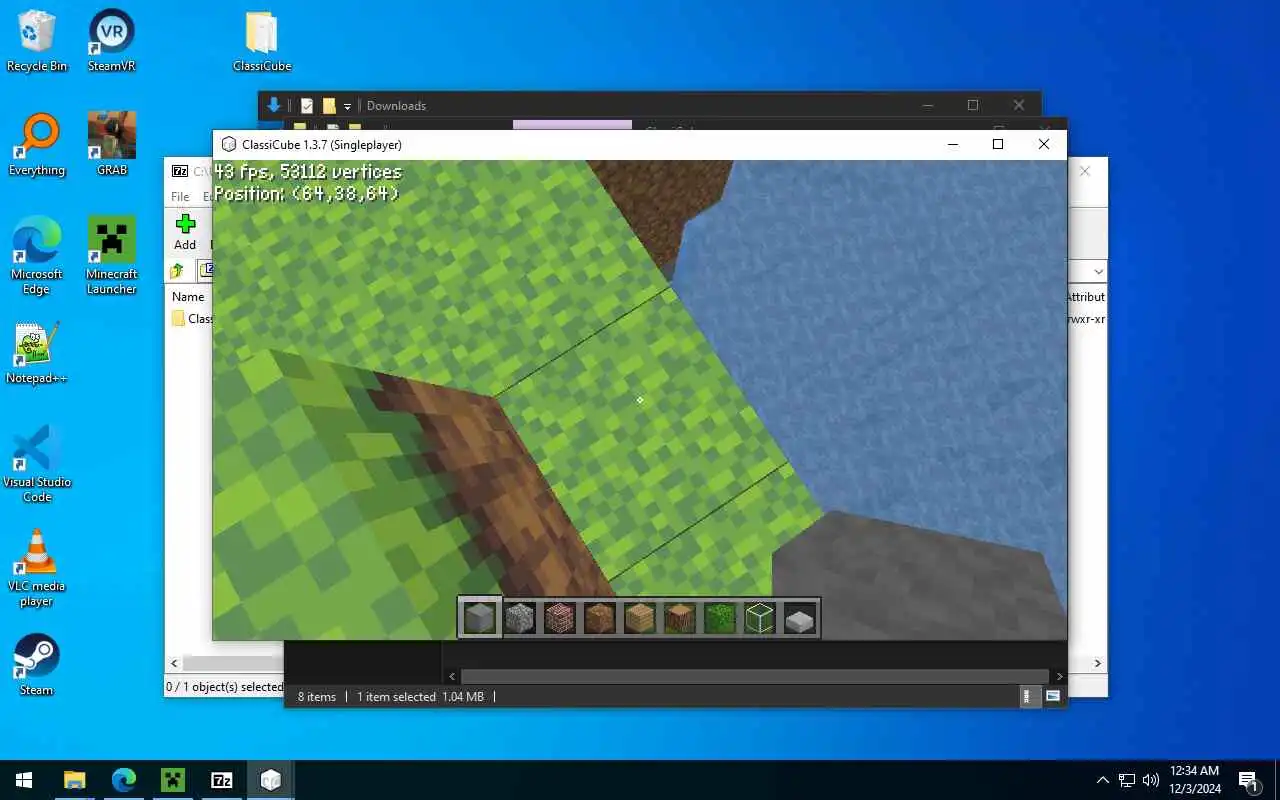Click the ClassiCube window title icon
This screenshot has height=800, width=1280.
pos(229,144)
